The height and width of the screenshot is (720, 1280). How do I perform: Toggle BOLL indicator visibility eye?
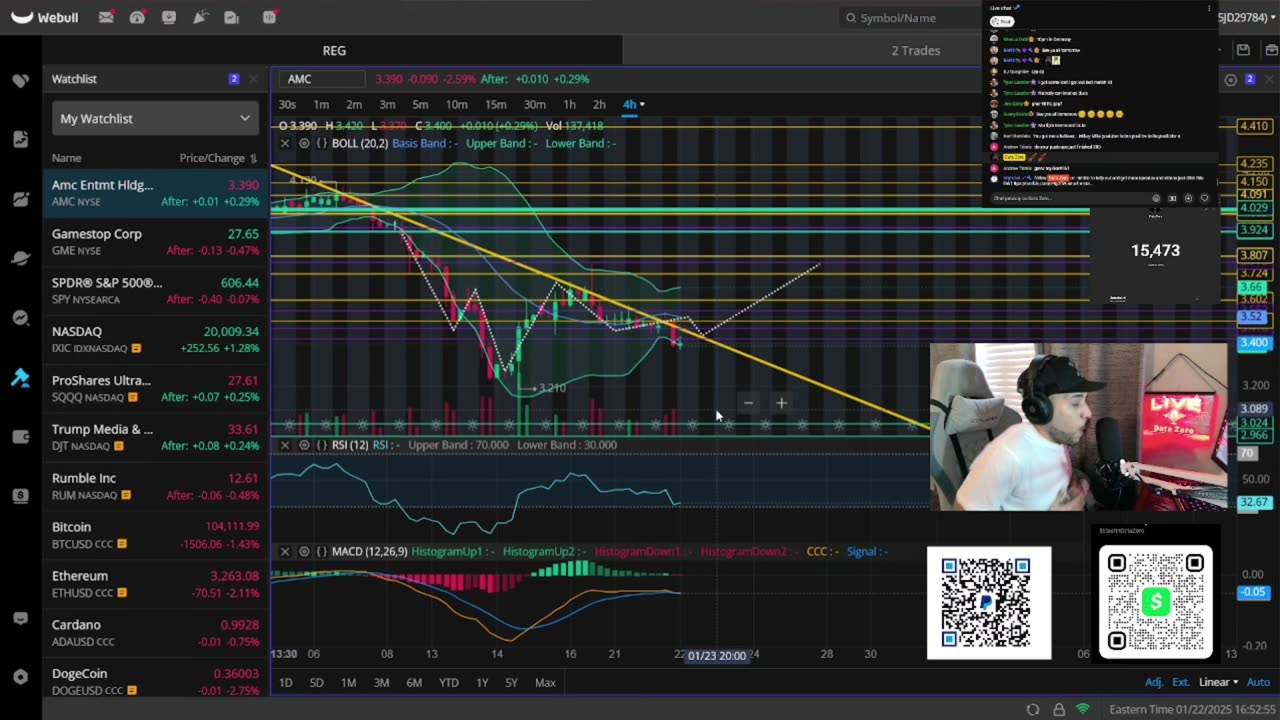304,143
